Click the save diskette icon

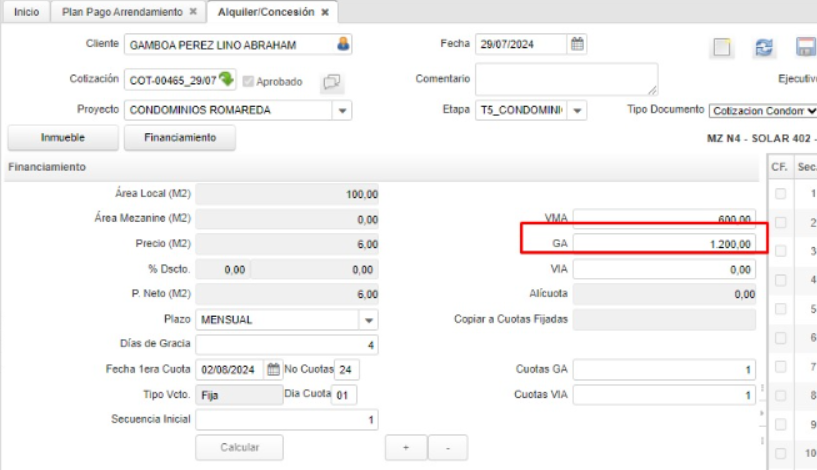point(805,47)
